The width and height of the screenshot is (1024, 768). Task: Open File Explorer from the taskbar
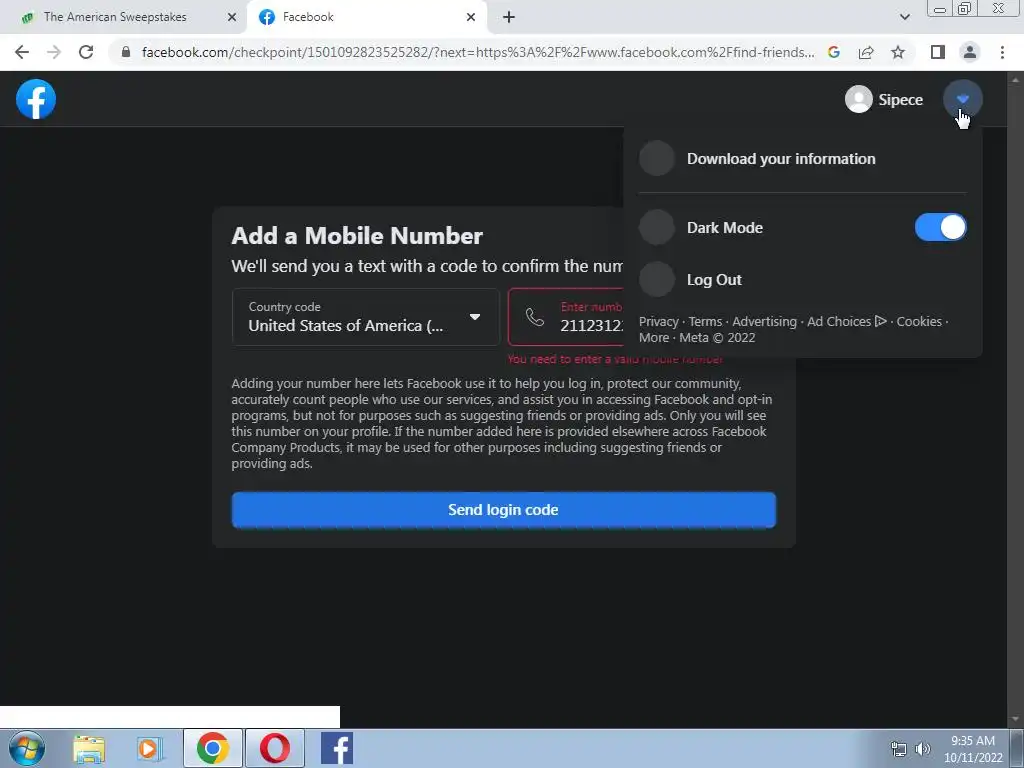click(89, 748)
